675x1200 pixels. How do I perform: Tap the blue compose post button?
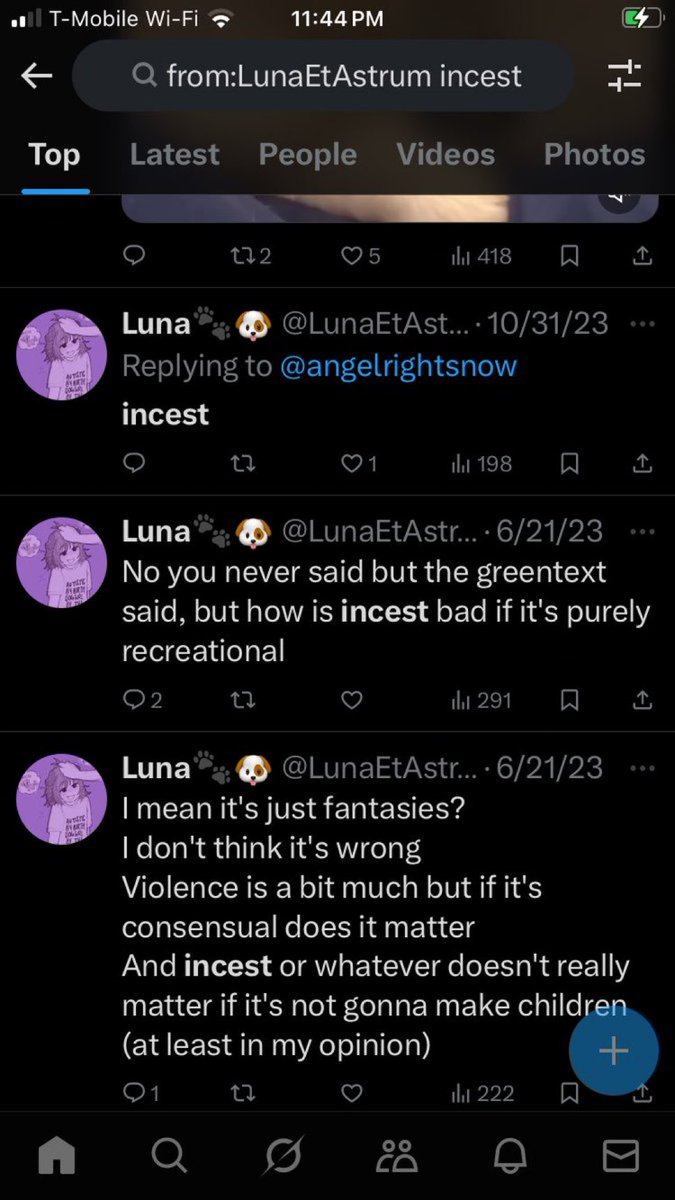coord(614,1050)
